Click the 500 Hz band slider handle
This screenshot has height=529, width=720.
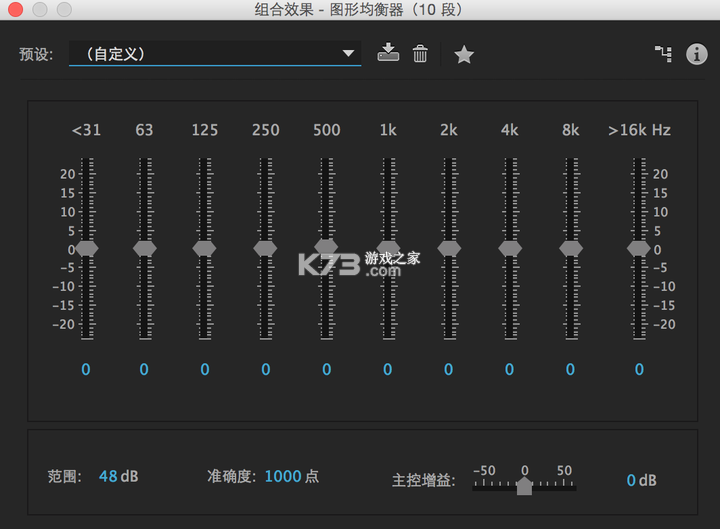(326, 247)
